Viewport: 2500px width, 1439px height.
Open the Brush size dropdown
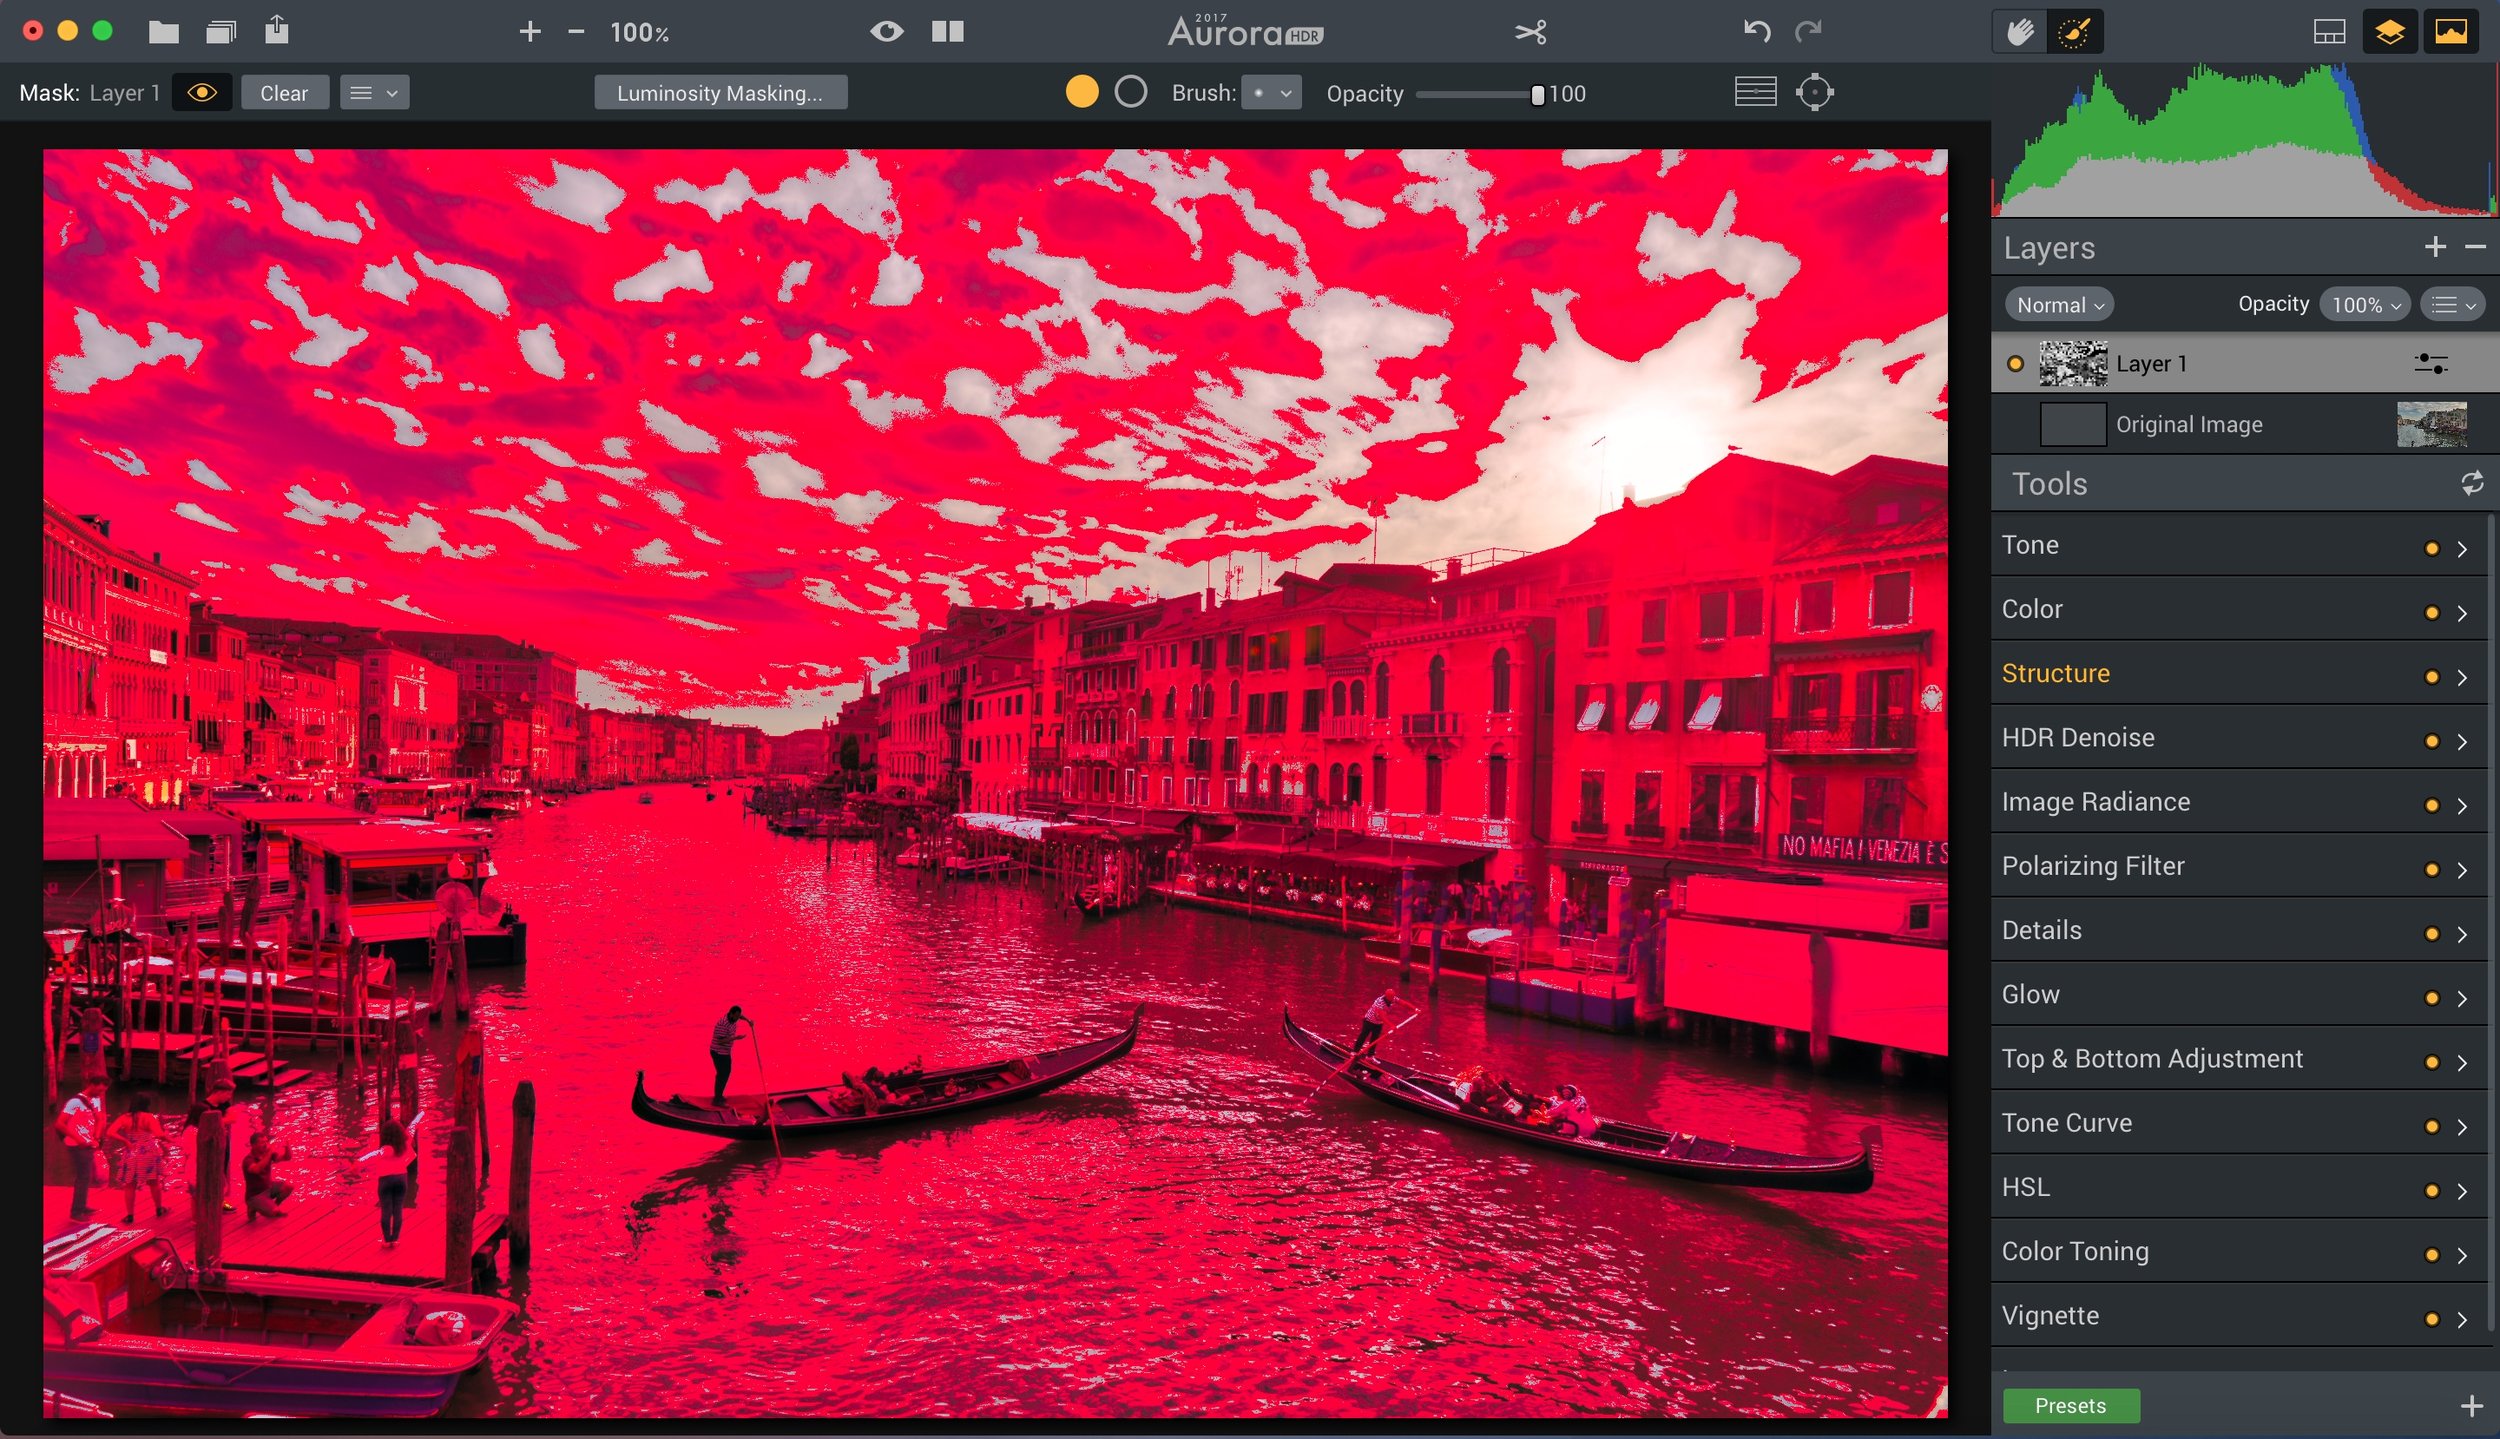click(x=1271, y=93)
